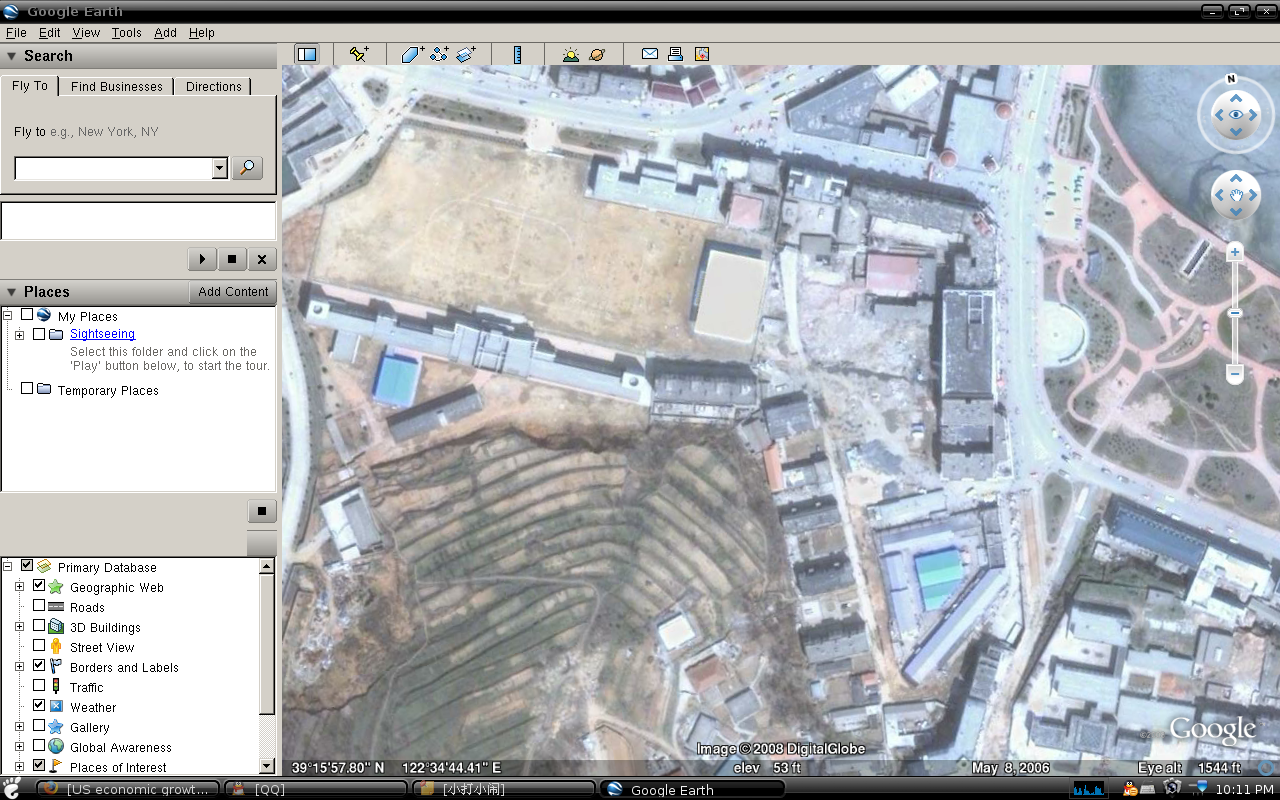The height and width of the screenshot is (800, 1280).
Task: Click the play tour button
Action: (x=202, y=259)
